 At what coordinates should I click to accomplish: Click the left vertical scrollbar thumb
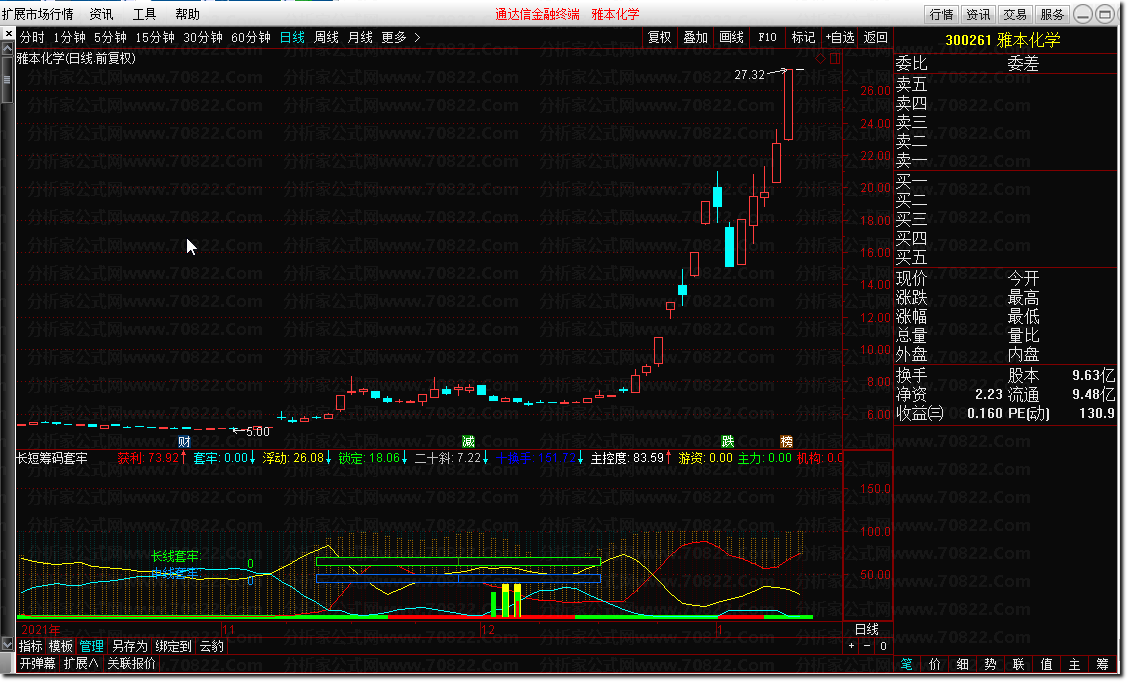point(7,79)
